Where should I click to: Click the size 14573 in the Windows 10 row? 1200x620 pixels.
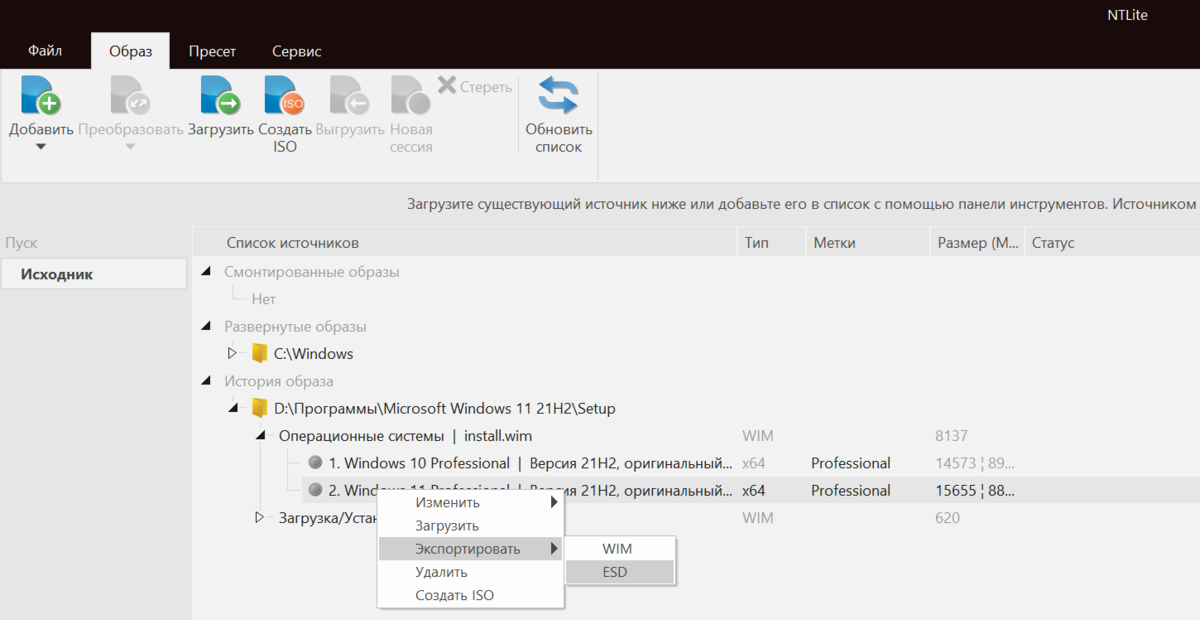956,463
